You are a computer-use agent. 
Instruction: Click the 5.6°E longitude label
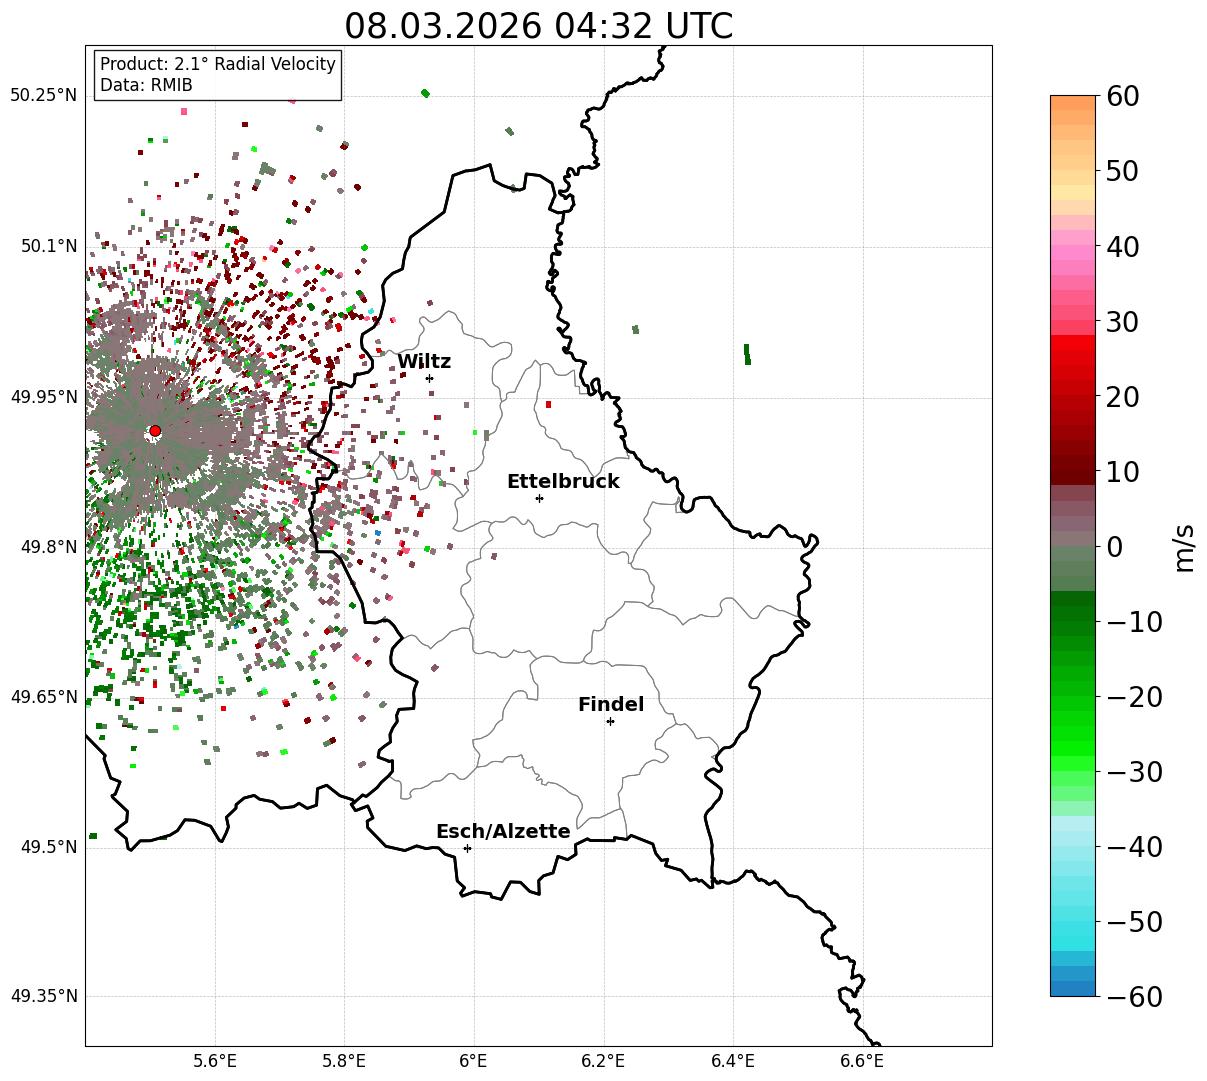[215, 1061]
